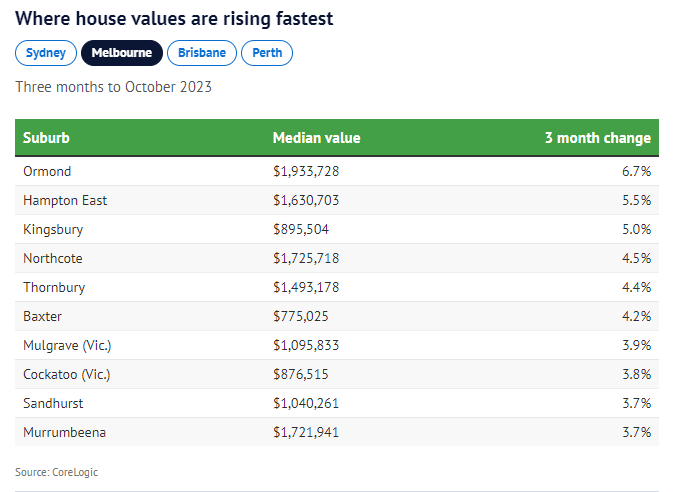Image resolution: width=681 pixels, height=492 pixels.
Task: Click median value $1,095,833
Action: point(306,345)
